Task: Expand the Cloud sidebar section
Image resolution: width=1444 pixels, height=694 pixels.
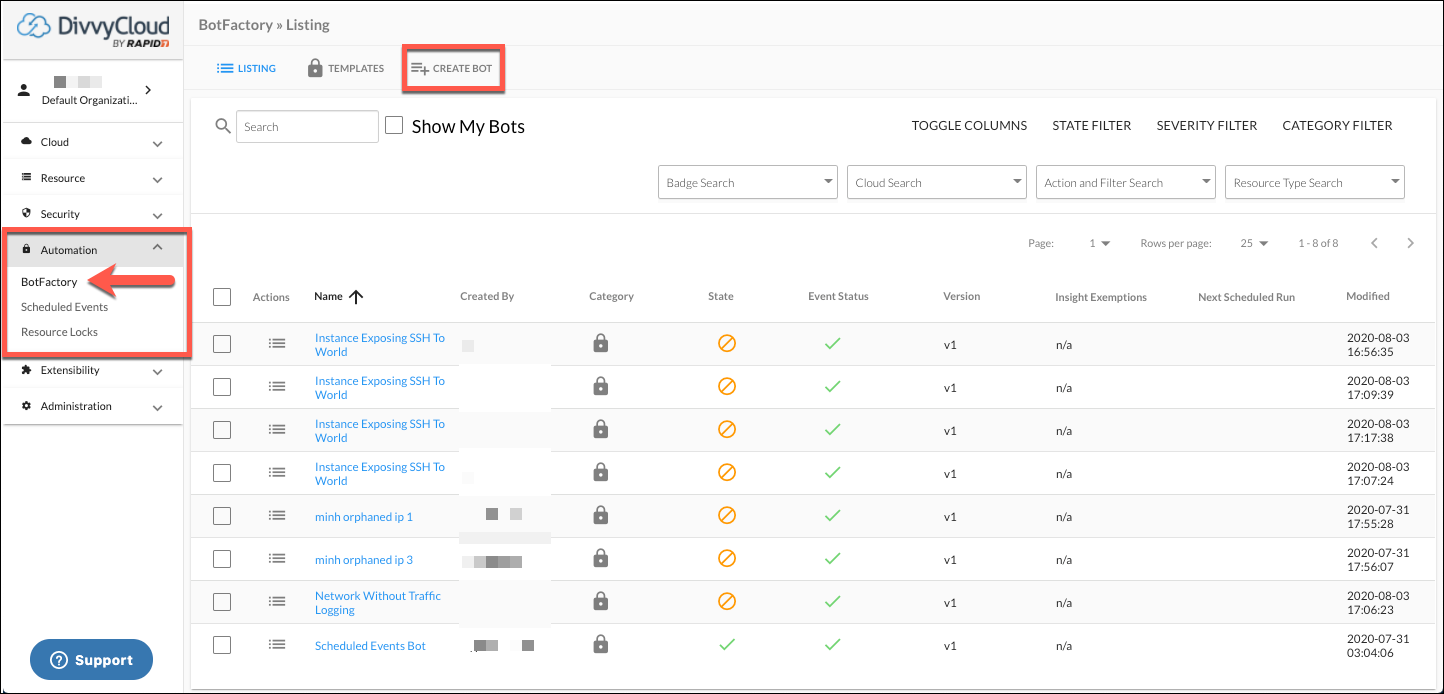Action: [92, 142]
